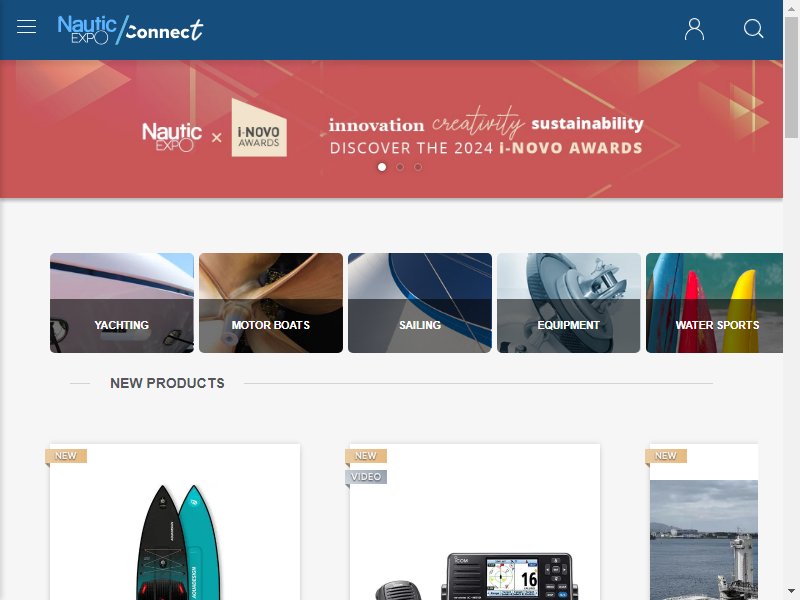Open the Water Sports category tile

click(x=714, y=303)
